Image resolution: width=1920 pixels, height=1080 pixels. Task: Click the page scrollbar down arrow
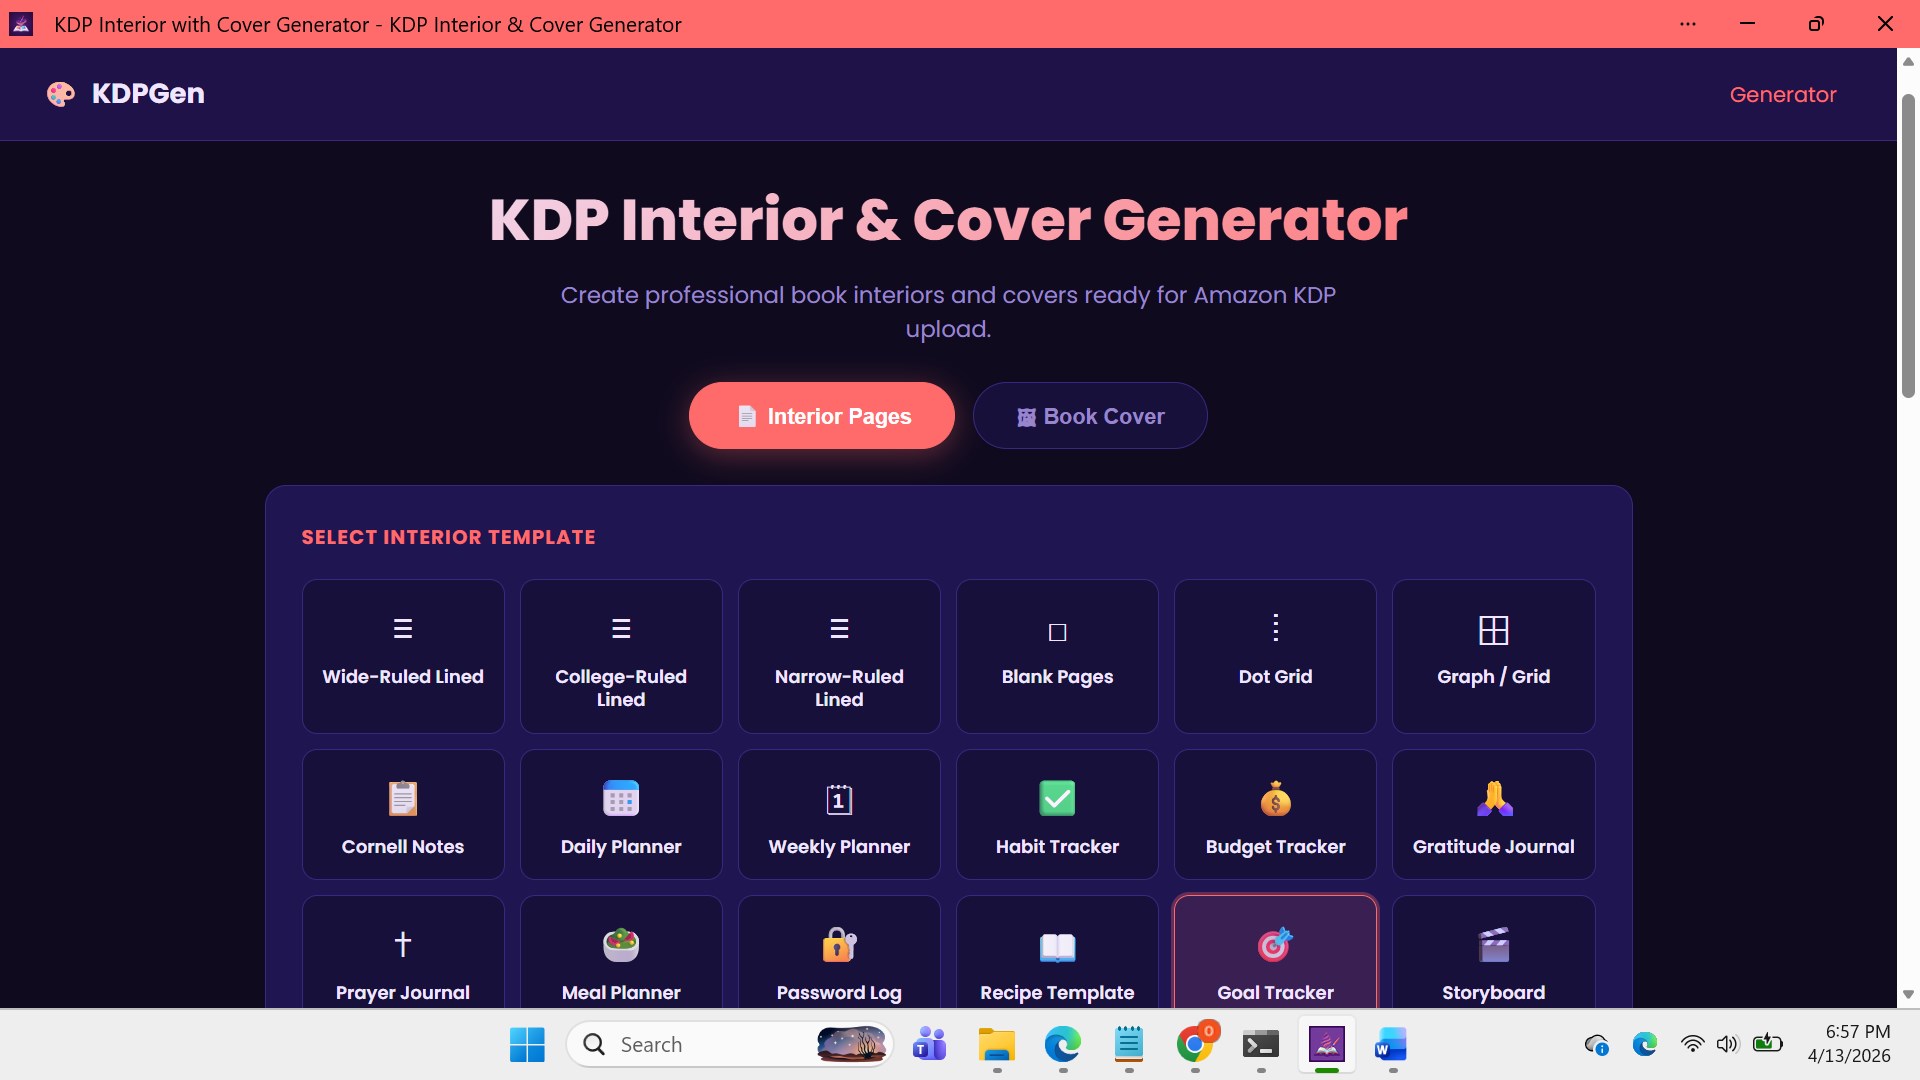(1908, 995)
